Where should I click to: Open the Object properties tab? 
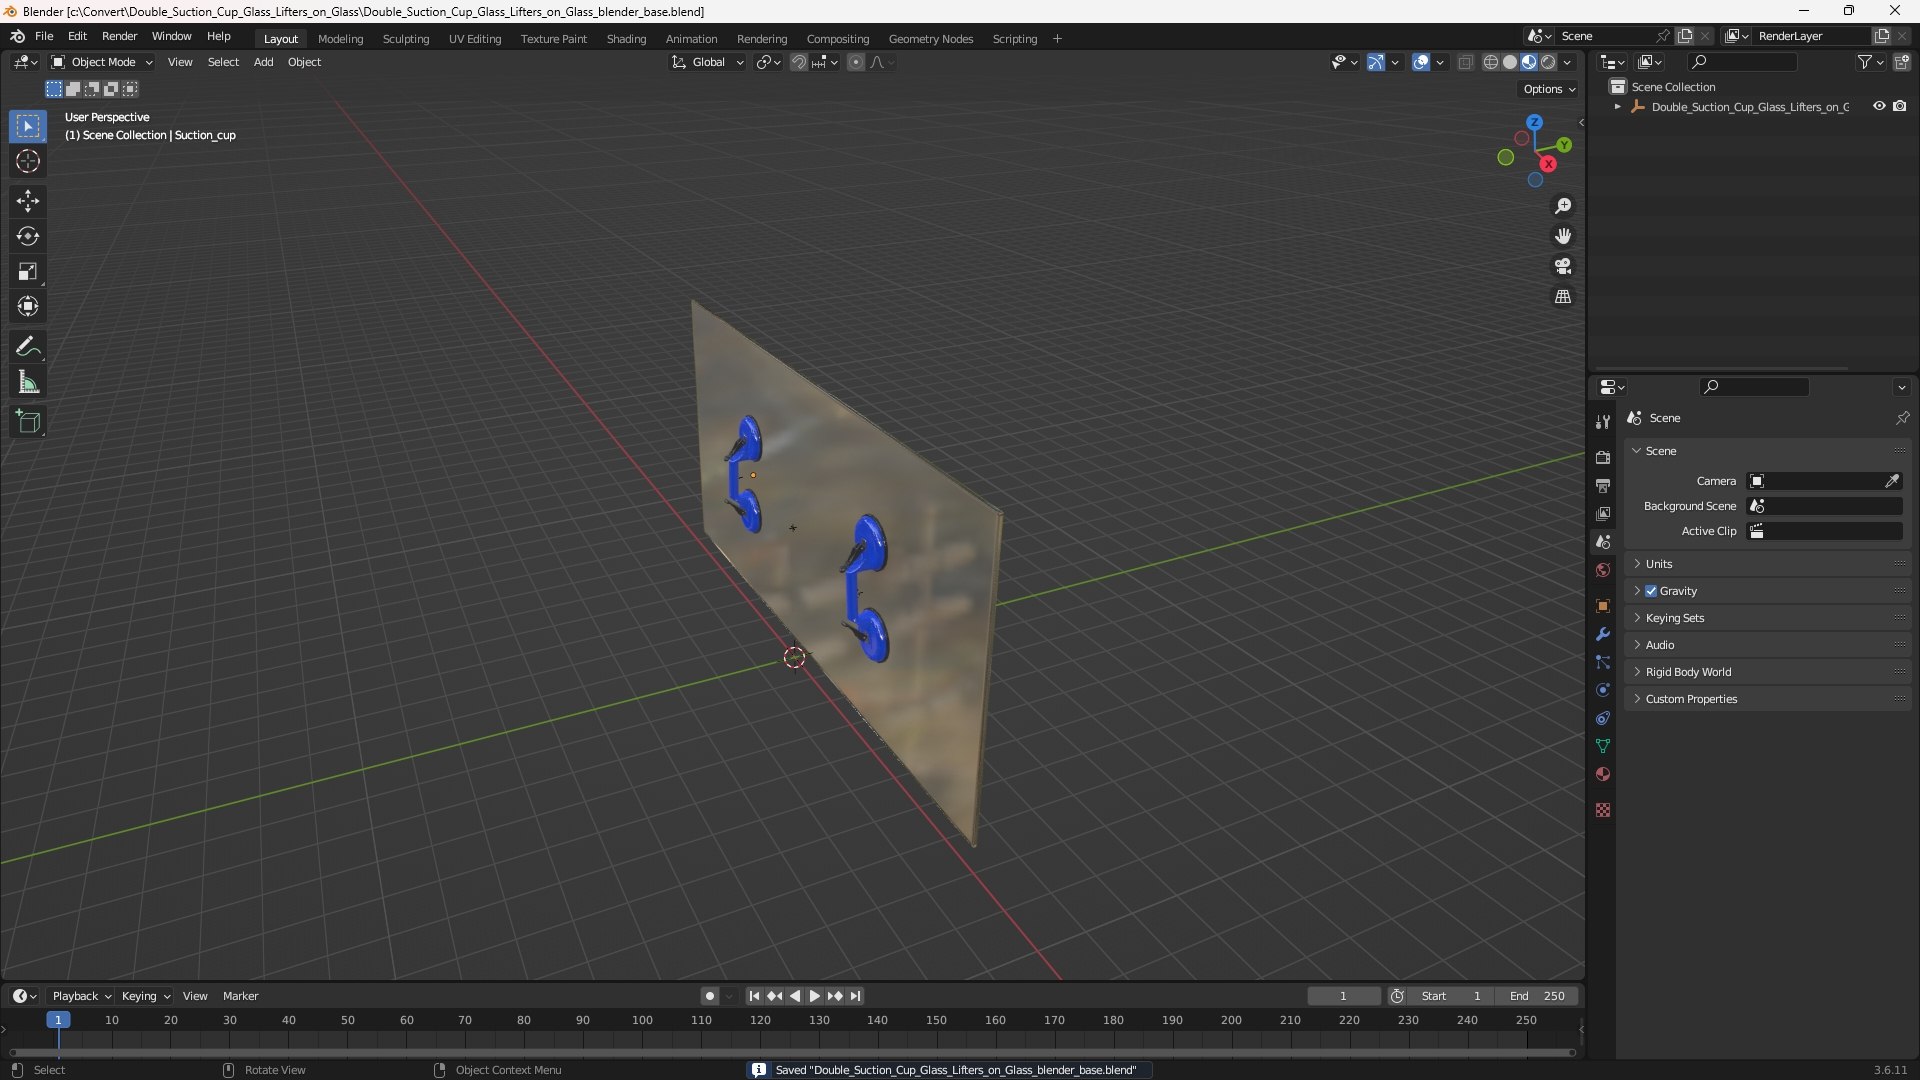tap(1603, 606)
